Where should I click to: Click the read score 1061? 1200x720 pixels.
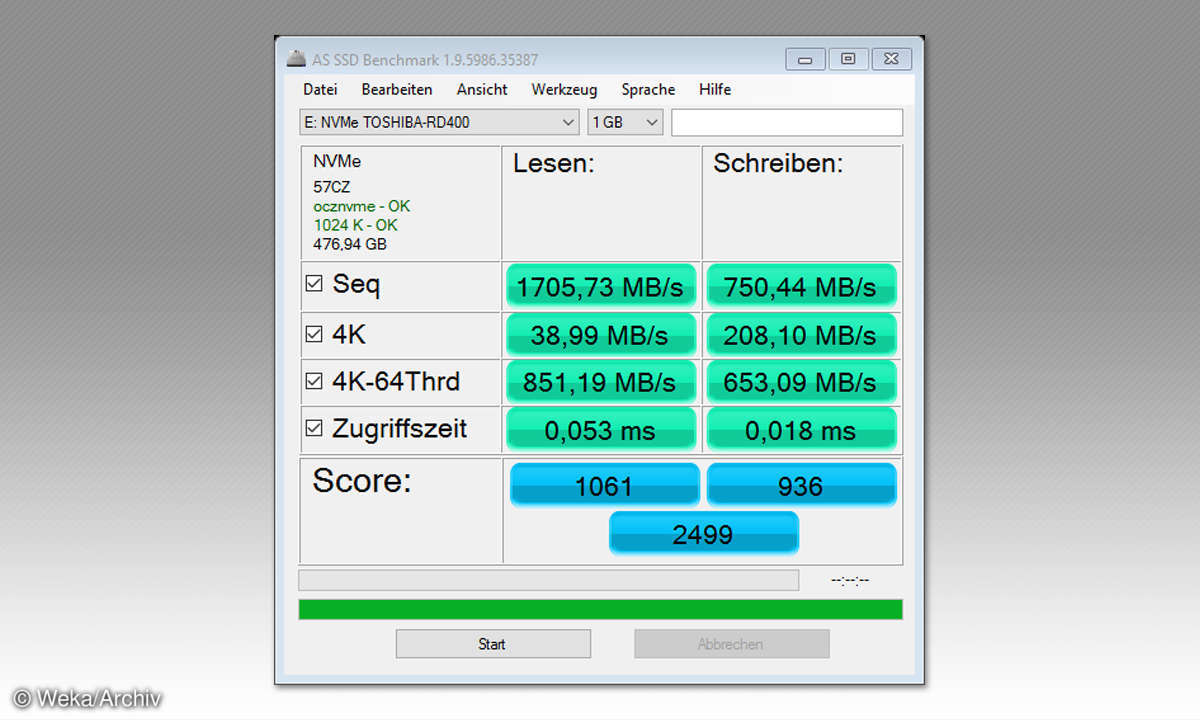604,485
